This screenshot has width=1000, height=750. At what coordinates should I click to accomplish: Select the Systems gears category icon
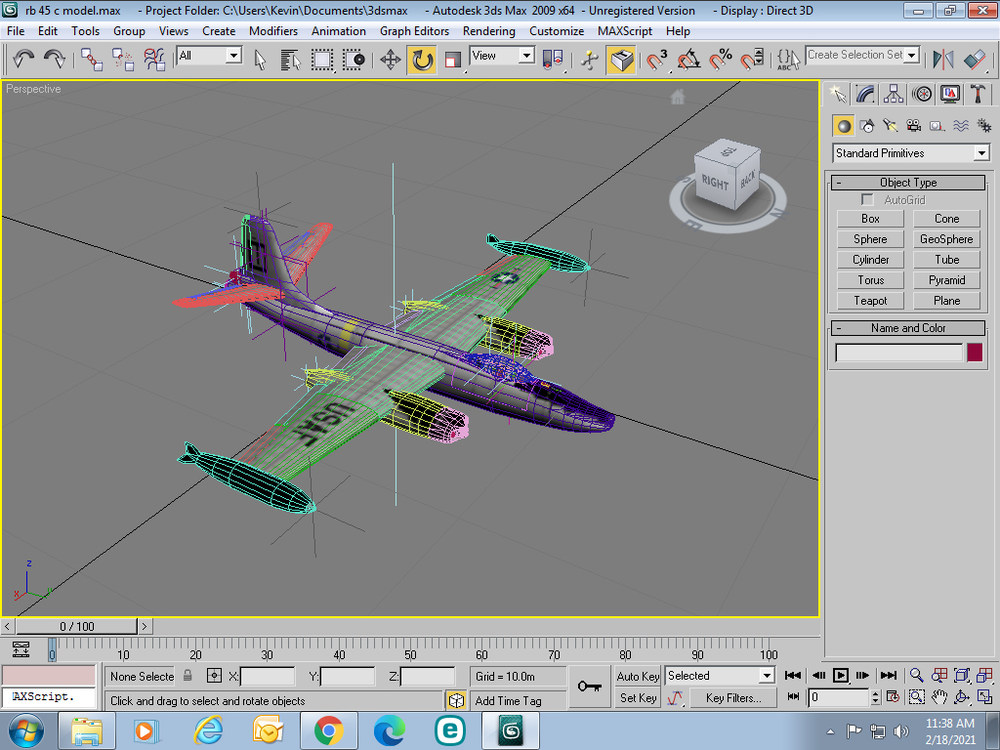point(983,126)
